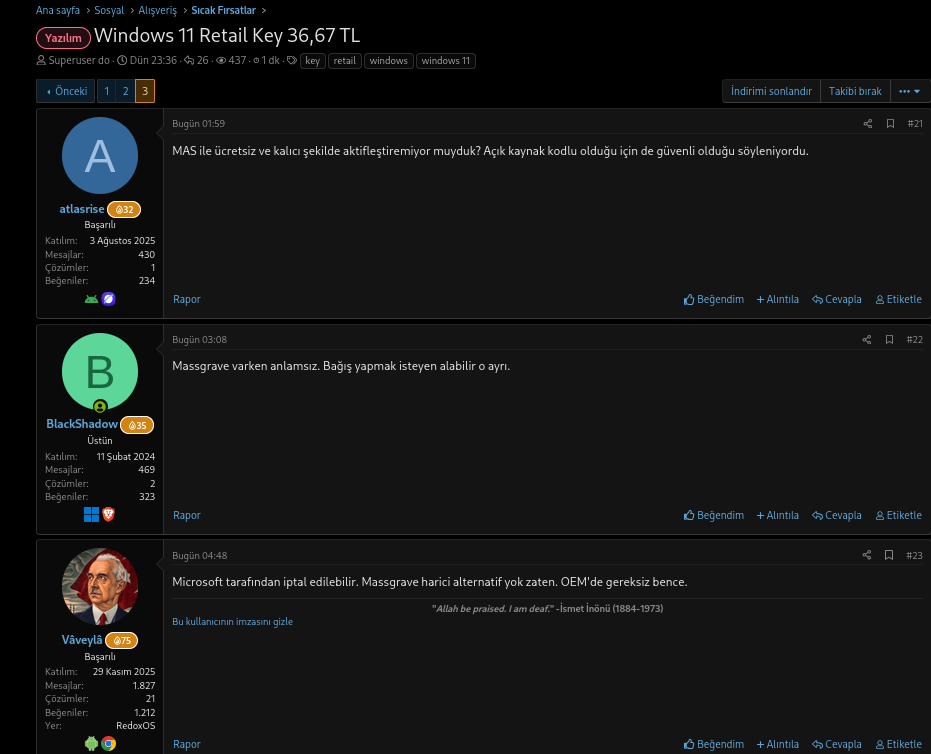
Task: Reply to Vâveylâ with Cevapla
Action: (x=837, y=744)
